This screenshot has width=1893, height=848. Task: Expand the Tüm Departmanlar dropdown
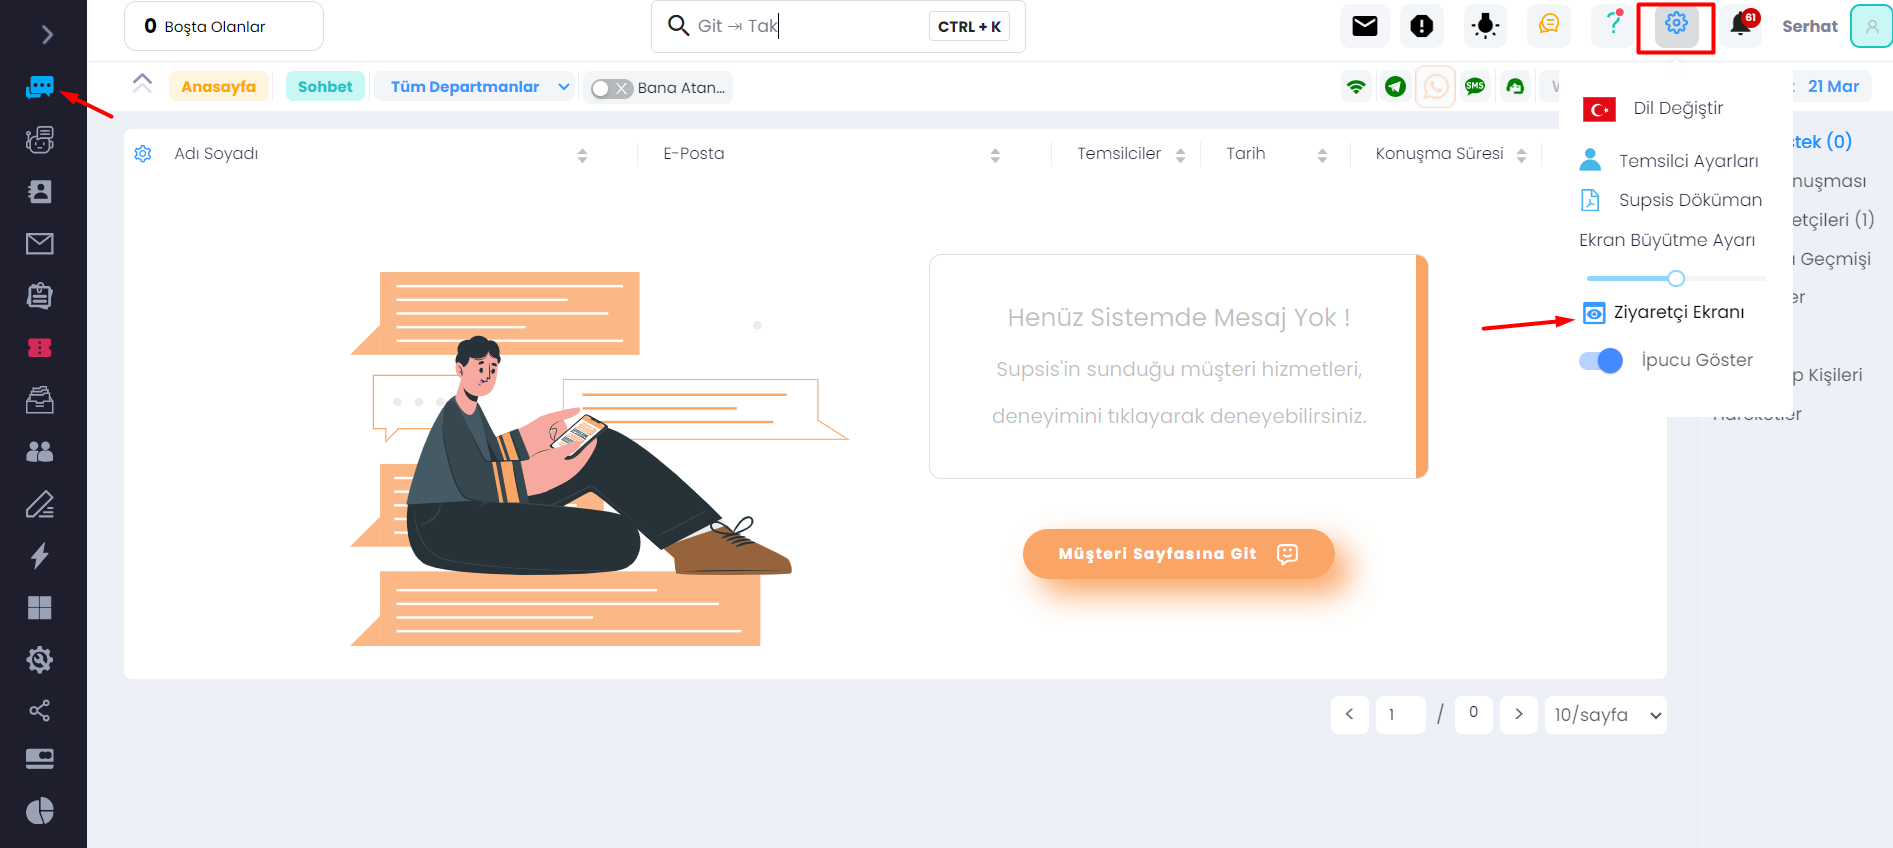pyautogui.click(x=478, y=87)
